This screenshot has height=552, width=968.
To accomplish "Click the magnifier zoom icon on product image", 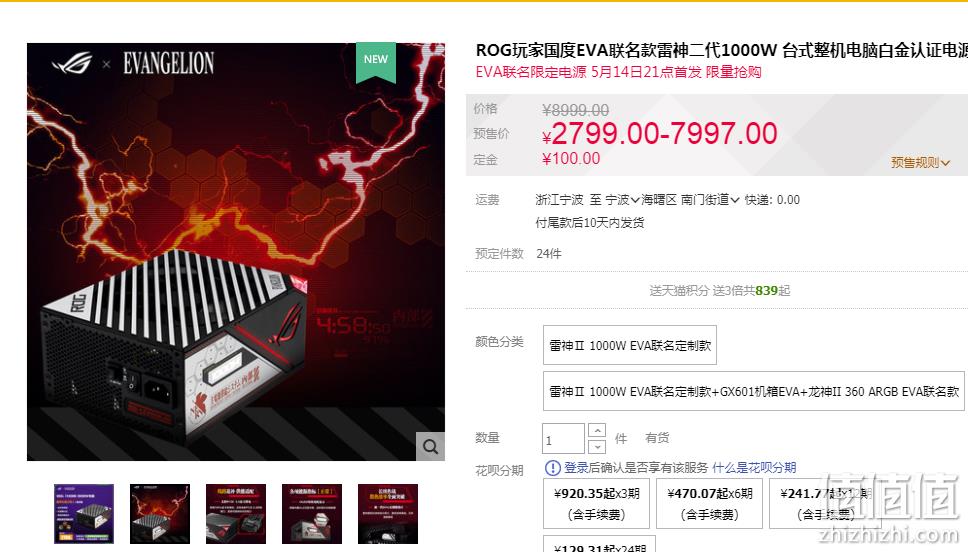I will coord(430,446).
